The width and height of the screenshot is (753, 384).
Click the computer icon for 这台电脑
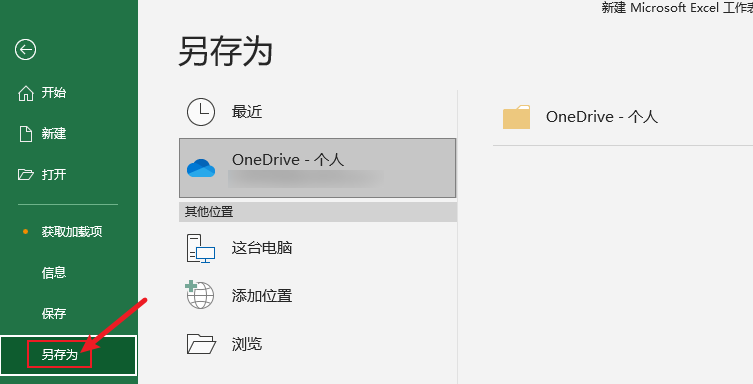200,248
